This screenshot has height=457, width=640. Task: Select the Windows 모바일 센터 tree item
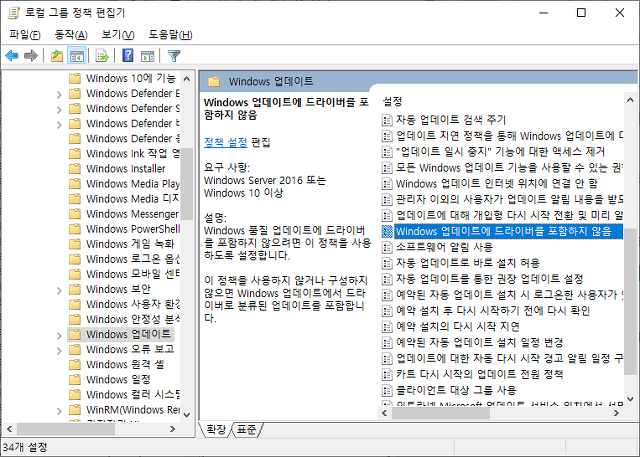(x=133, y=274)
